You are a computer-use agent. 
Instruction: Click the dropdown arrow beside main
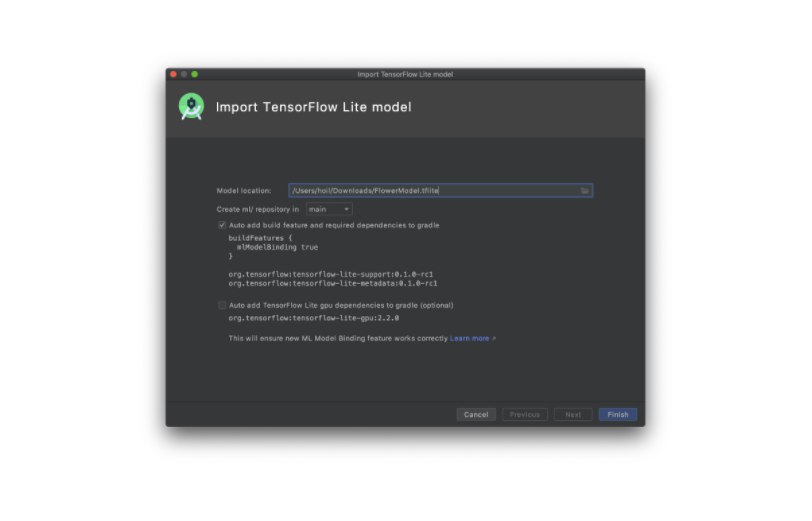pos(346,209)
